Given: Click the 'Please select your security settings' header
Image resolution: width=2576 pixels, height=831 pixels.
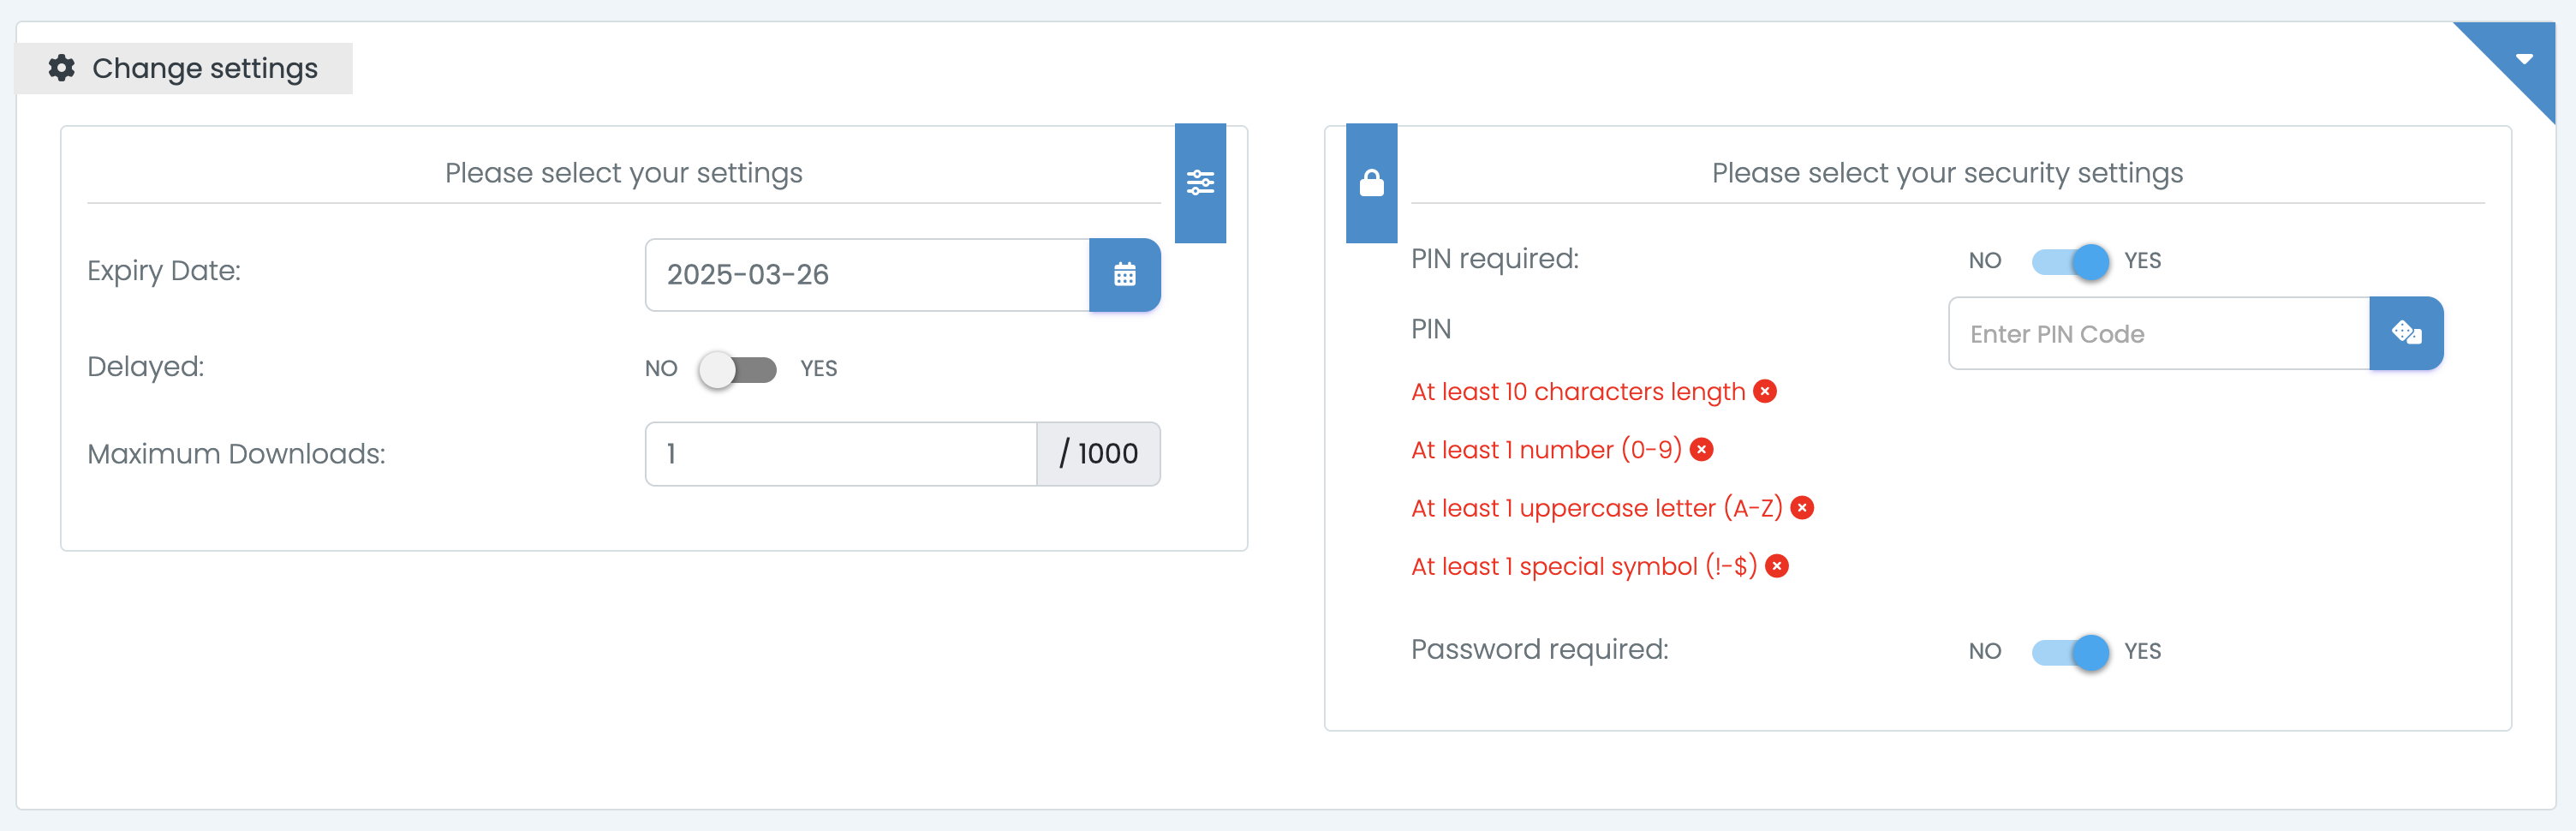Looking at the screenshot, I should (x=1947, y=172).
